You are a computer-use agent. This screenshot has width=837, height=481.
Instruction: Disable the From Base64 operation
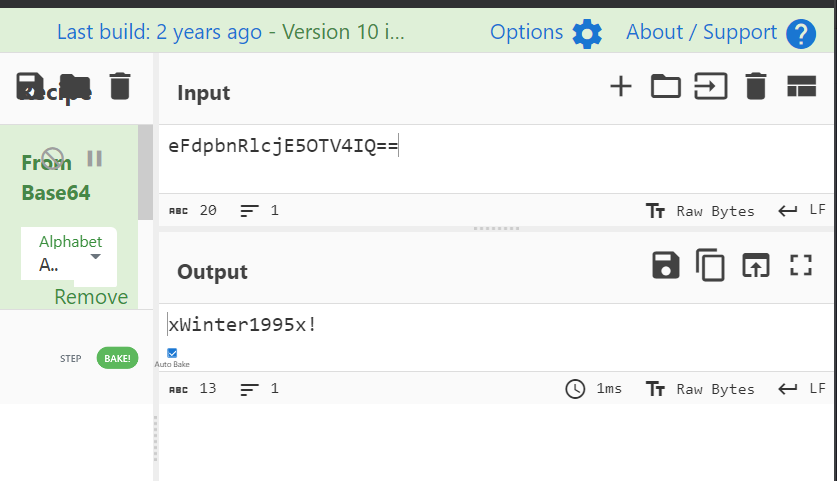(53, 159)
